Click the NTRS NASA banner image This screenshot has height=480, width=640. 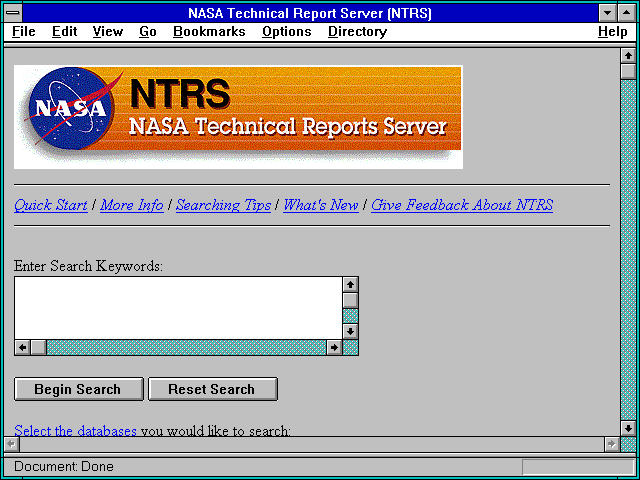tap(238, 117)
